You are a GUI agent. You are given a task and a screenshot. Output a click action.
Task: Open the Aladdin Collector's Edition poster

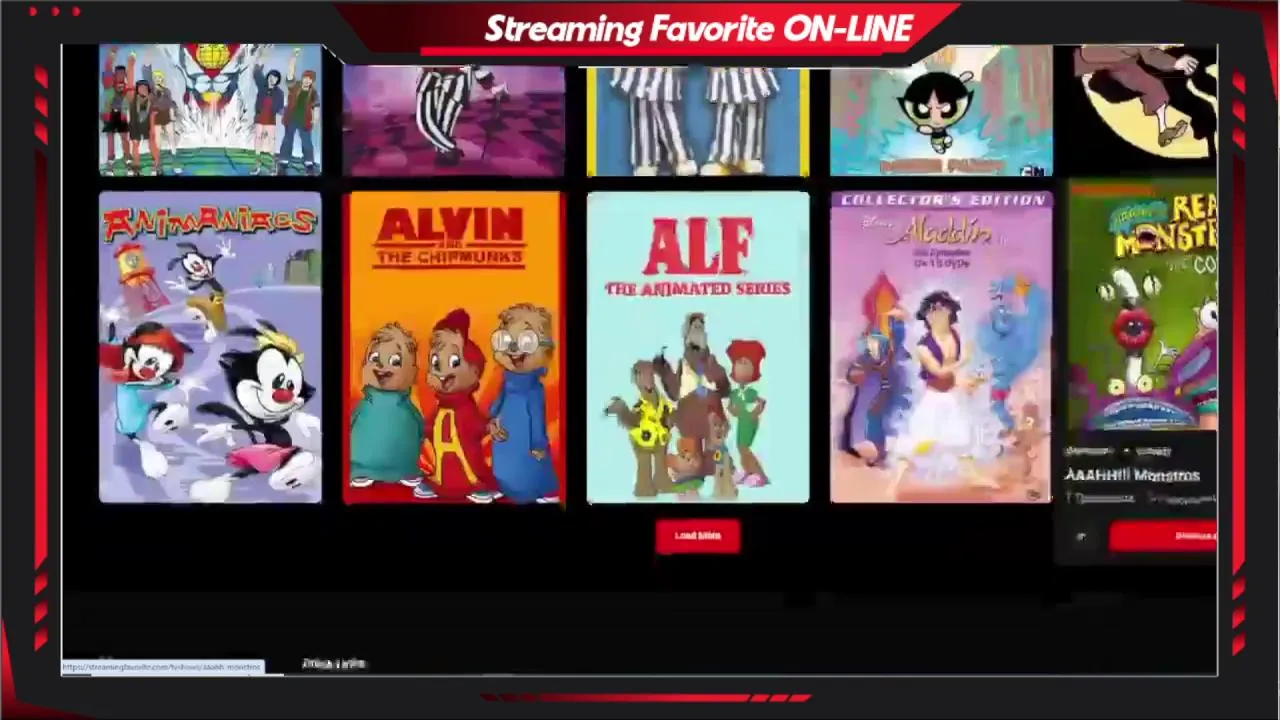point(941,347)
